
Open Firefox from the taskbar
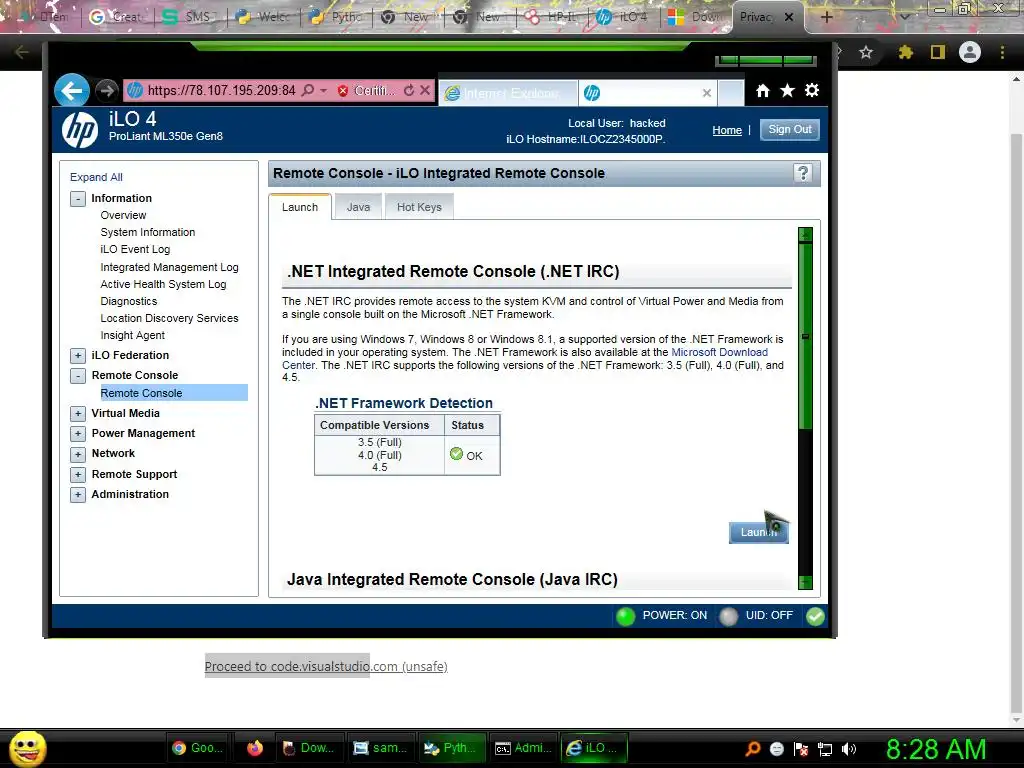[255, 748]
